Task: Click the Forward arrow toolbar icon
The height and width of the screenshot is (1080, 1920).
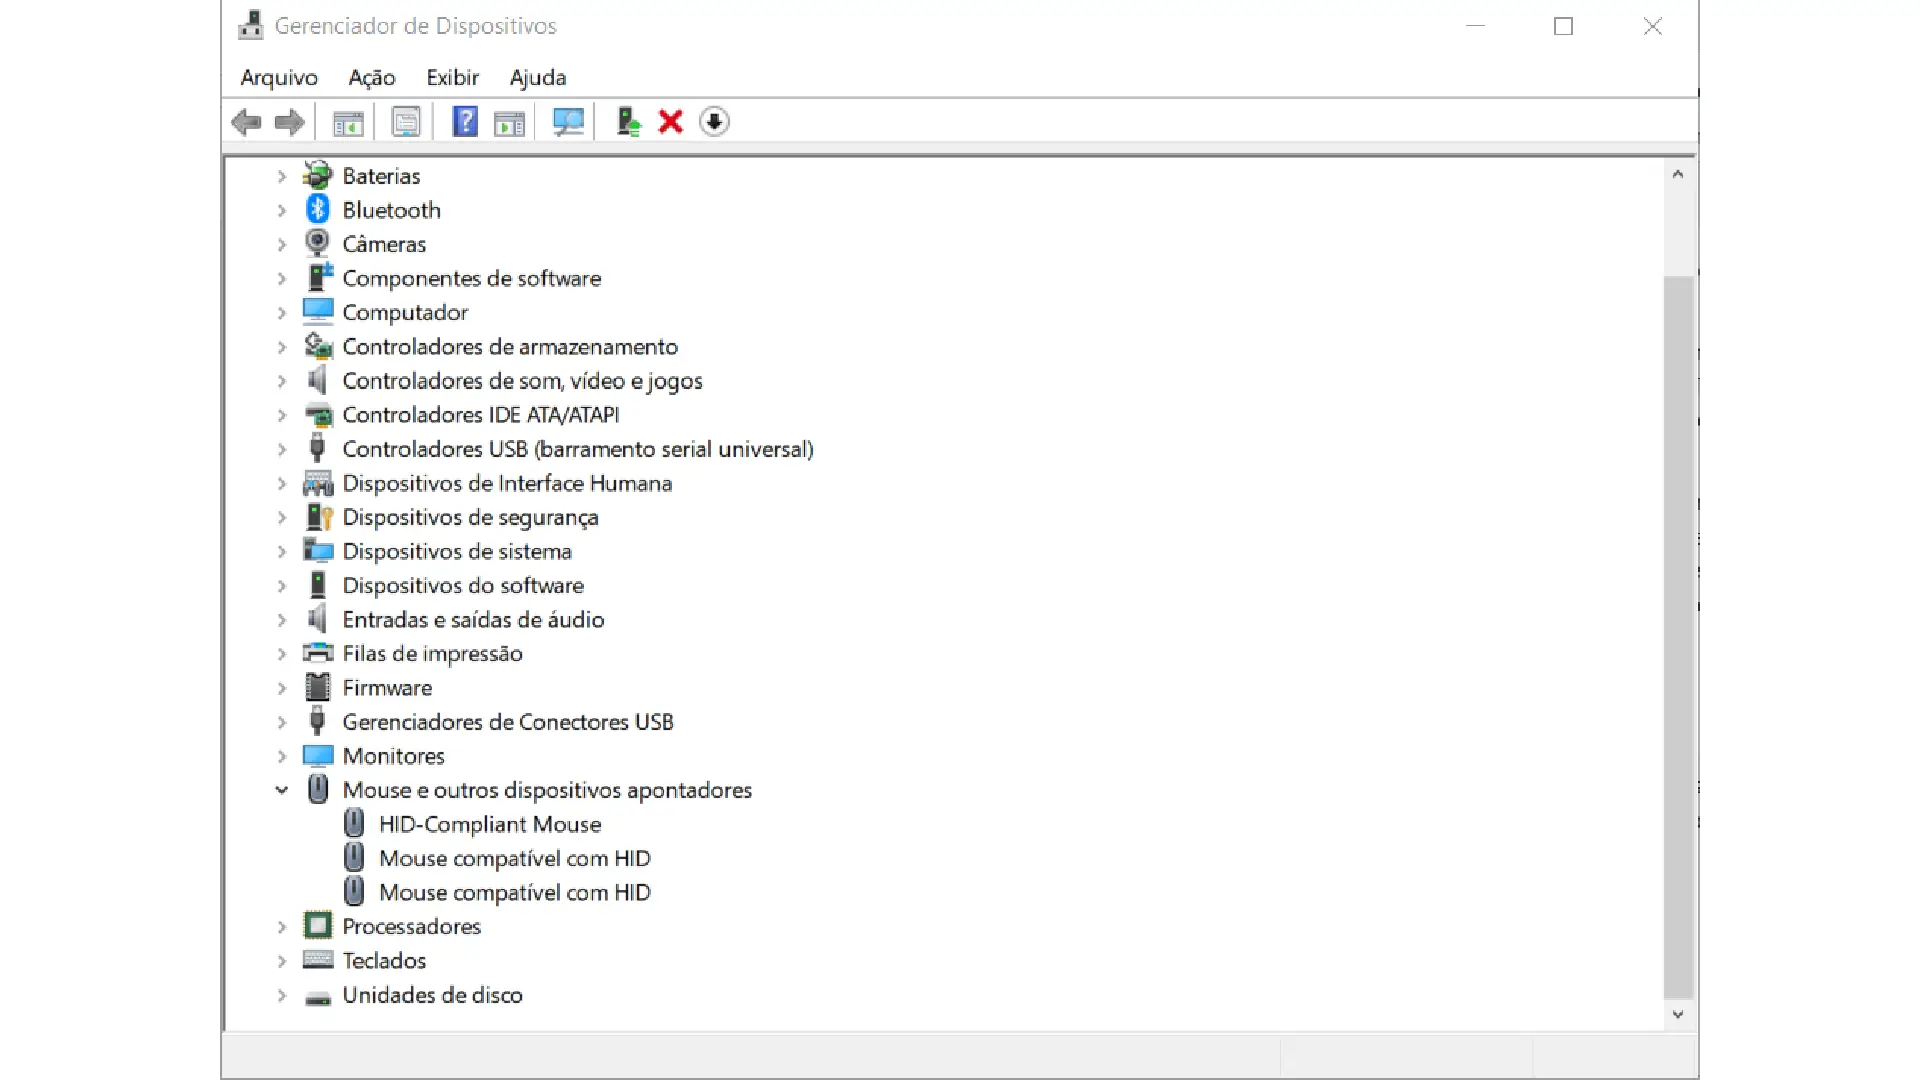Action: tap(289, 122)
